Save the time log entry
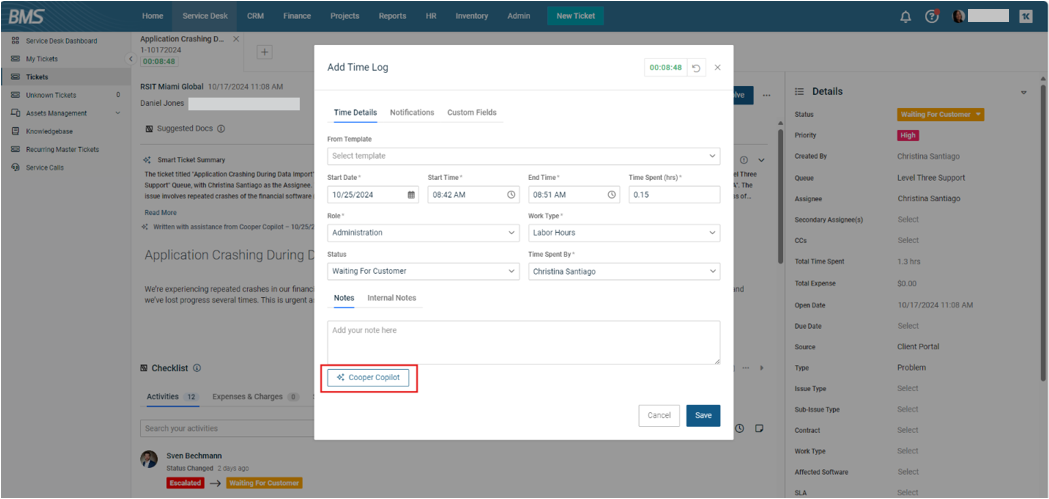This screenshot has height=499, width=1049. [x=703, y=415]
